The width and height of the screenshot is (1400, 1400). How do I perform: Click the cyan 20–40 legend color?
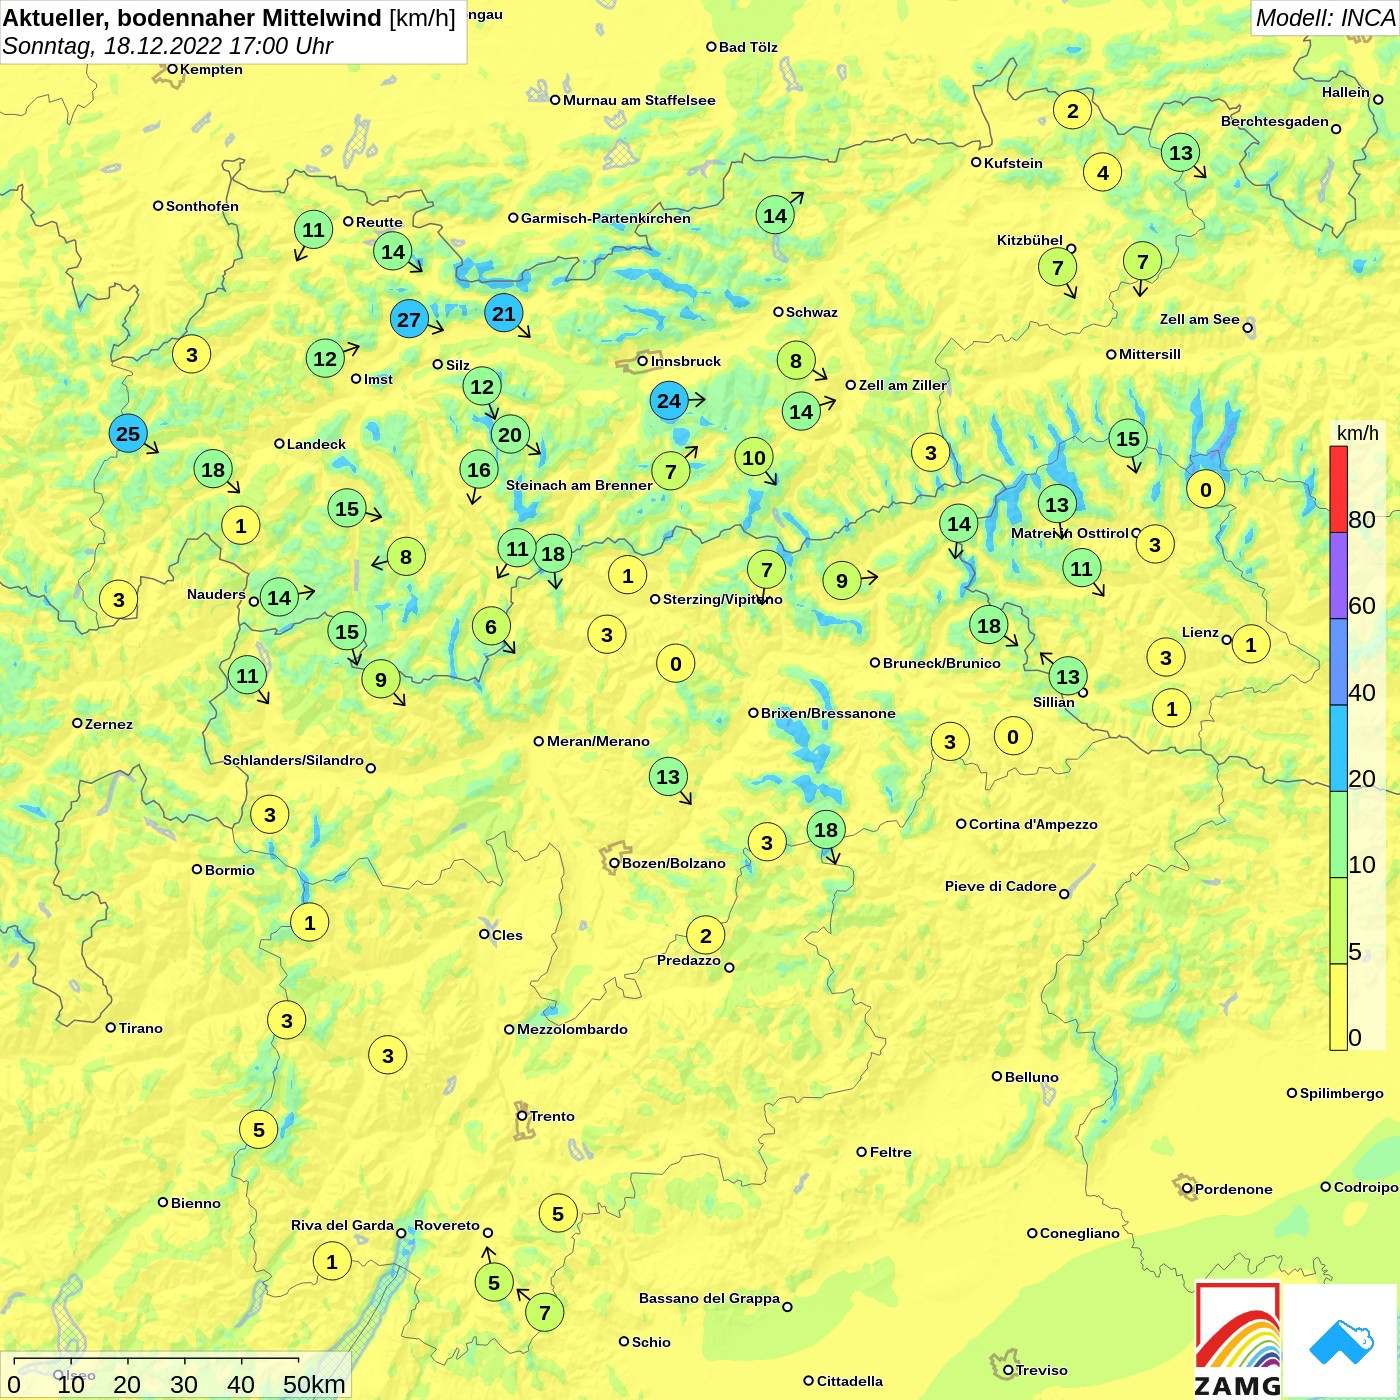coord(1338,749)
